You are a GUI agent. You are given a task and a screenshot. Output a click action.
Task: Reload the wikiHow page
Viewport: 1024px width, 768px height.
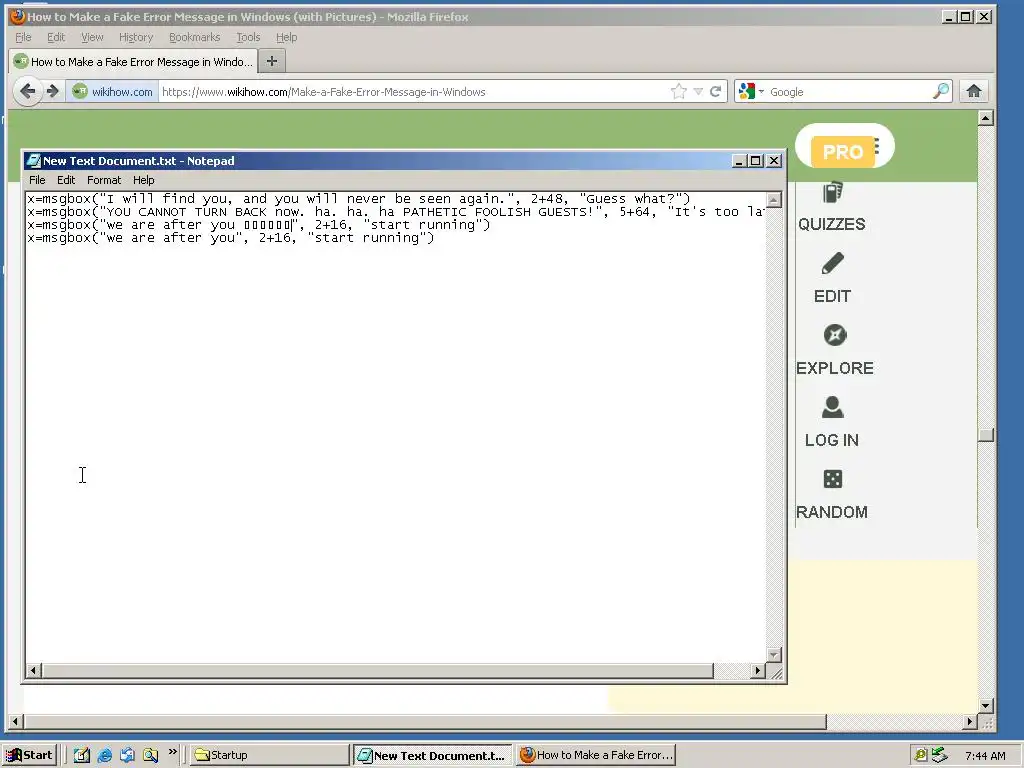tap(716, 91)
